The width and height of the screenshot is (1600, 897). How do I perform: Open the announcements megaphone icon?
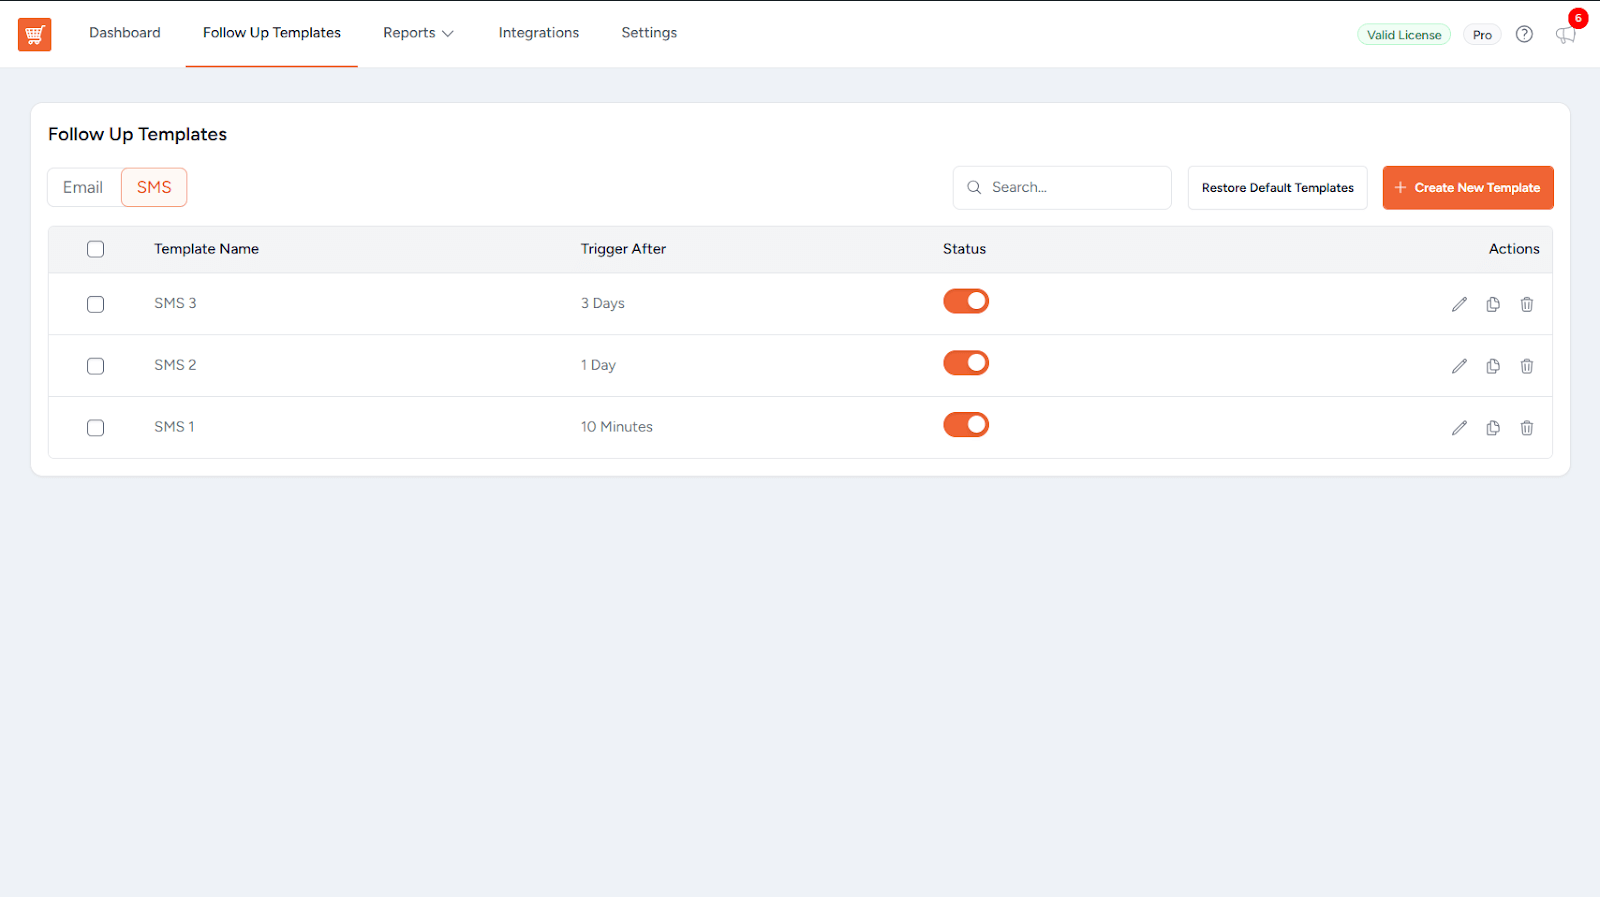pyautogui.click(x=1565, y=35)
